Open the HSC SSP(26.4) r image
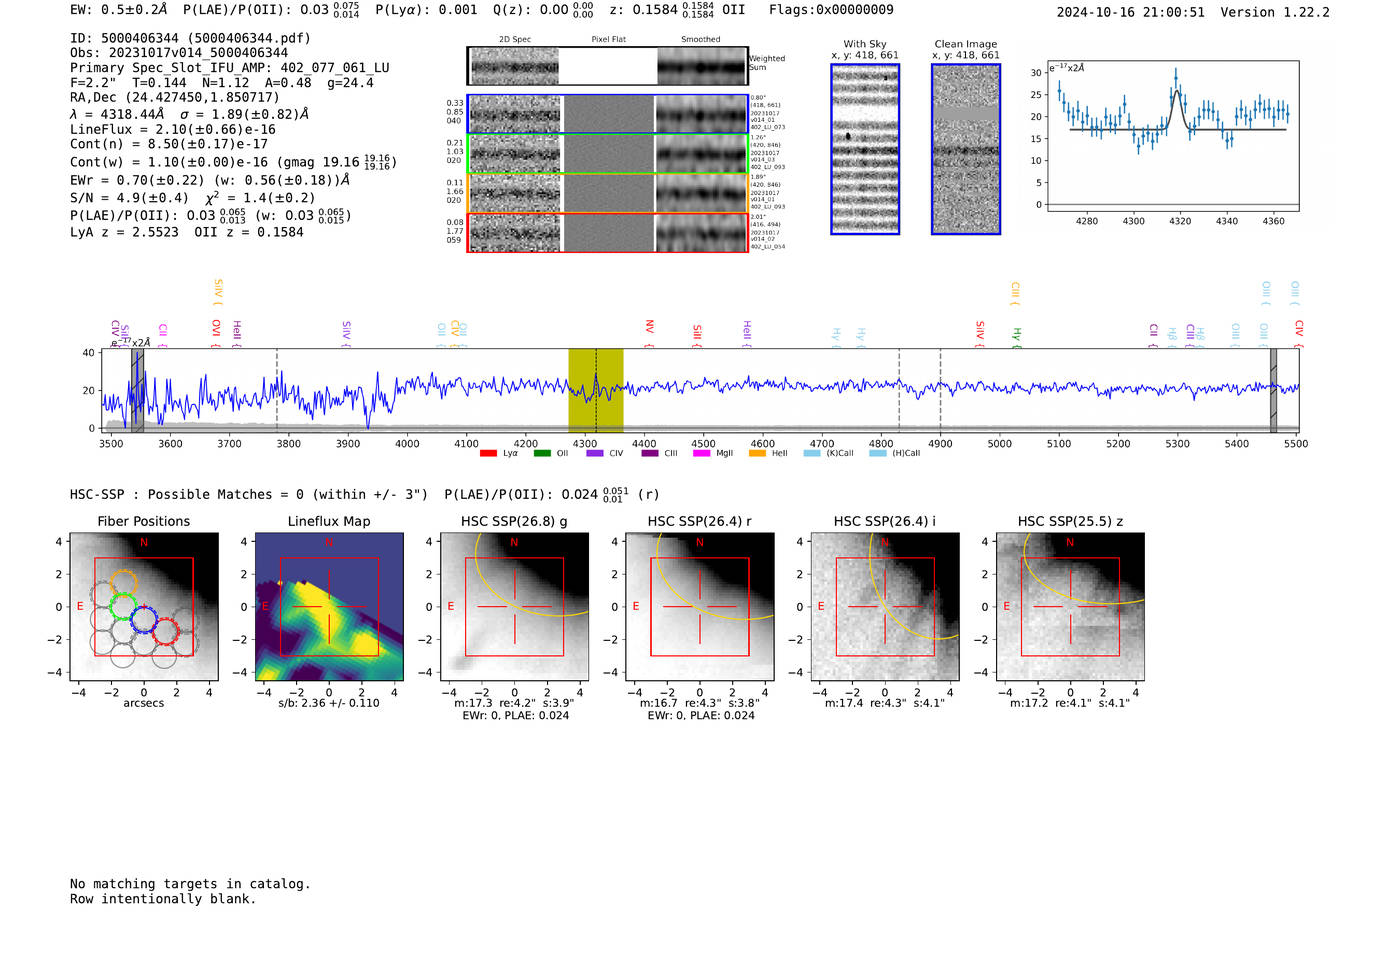 click(x=700, y=607)
